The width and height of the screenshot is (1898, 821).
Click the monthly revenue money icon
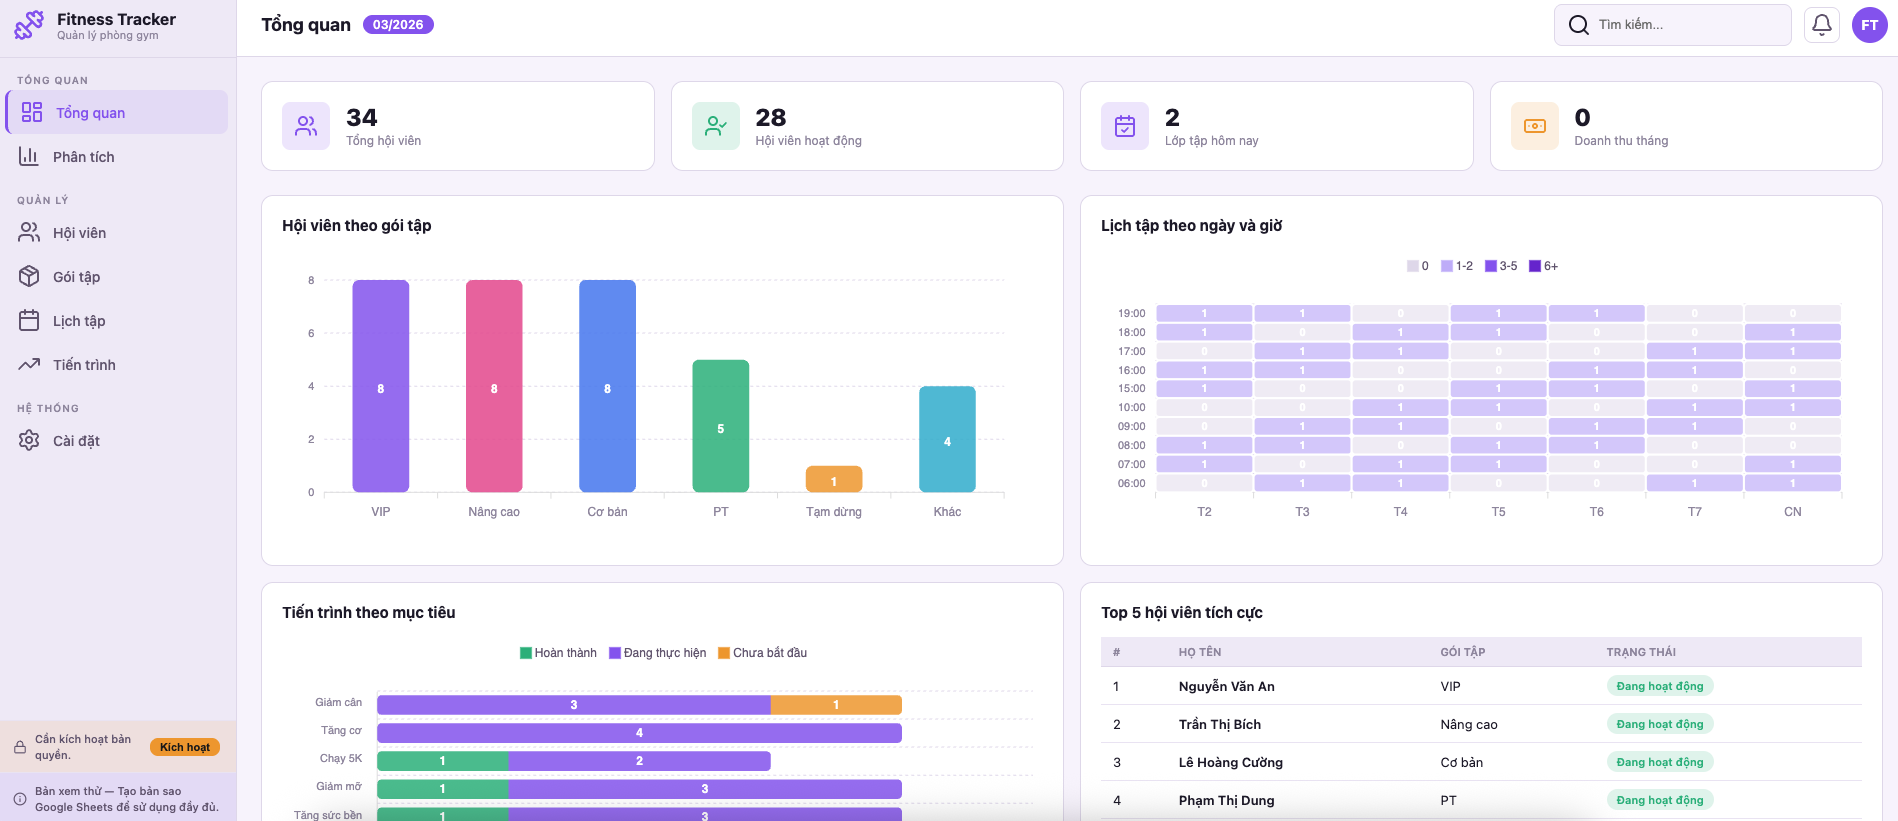pos(1534,126)
